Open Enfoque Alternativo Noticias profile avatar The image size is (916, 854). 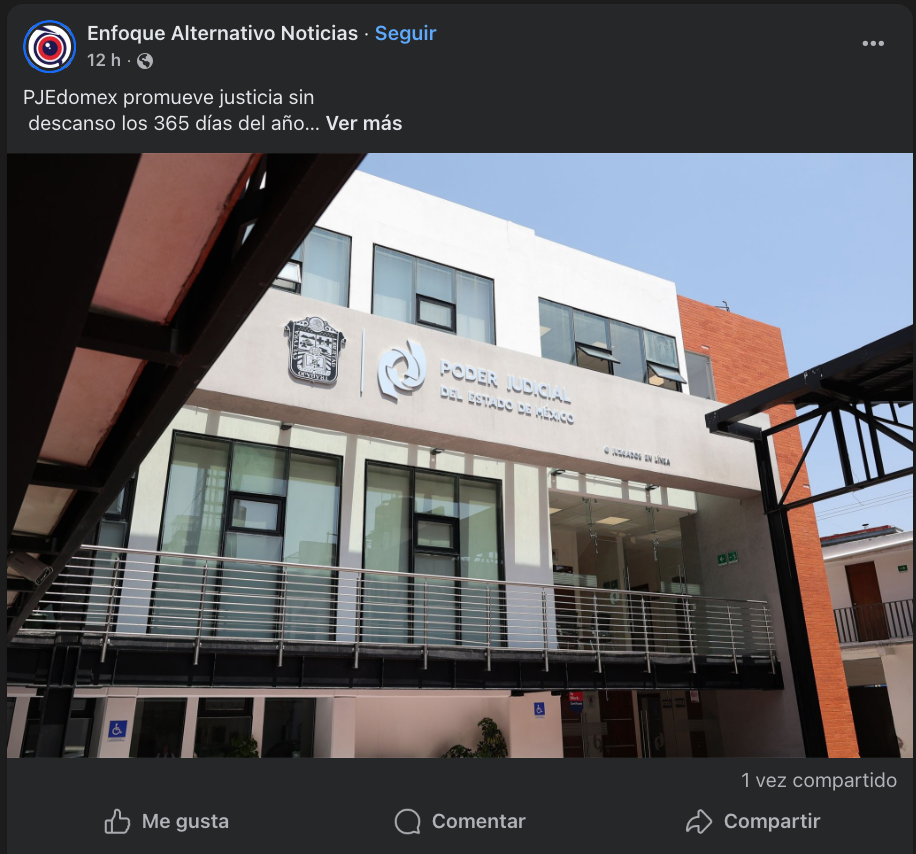(50, 47)
